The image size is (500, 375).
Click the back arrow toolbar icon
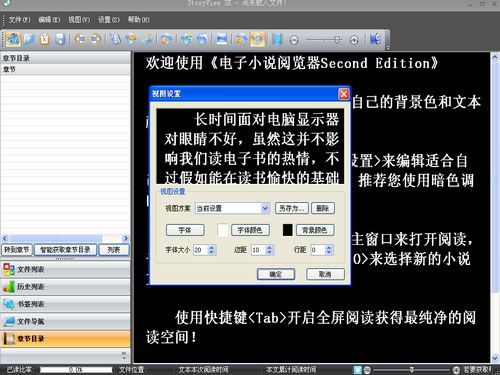pyautogui.click(x=80, y=39)
